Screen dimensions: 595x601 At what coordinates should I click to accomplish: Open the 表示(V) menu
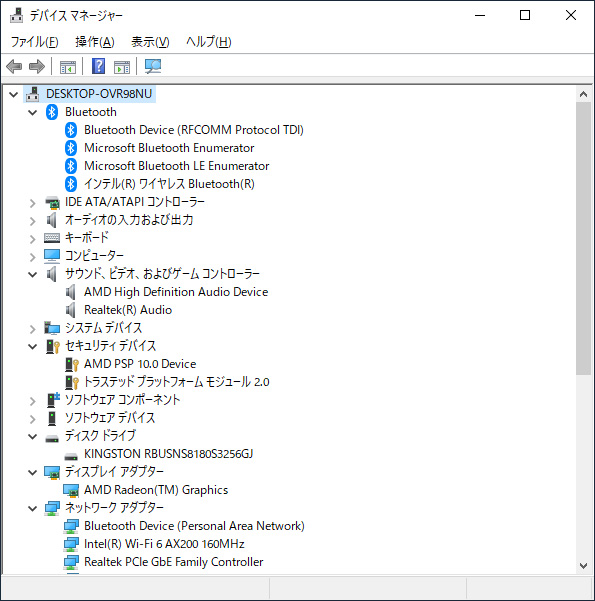point(150,41)
